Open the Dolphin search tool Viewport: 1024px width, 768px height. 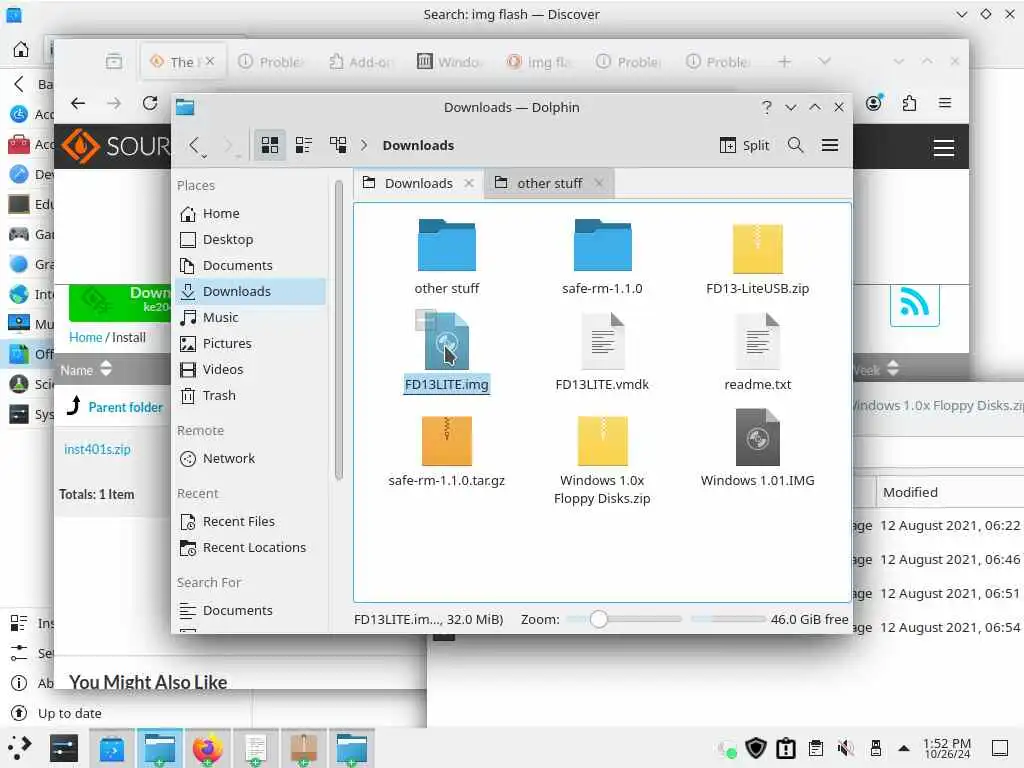(x=795, y=145)
